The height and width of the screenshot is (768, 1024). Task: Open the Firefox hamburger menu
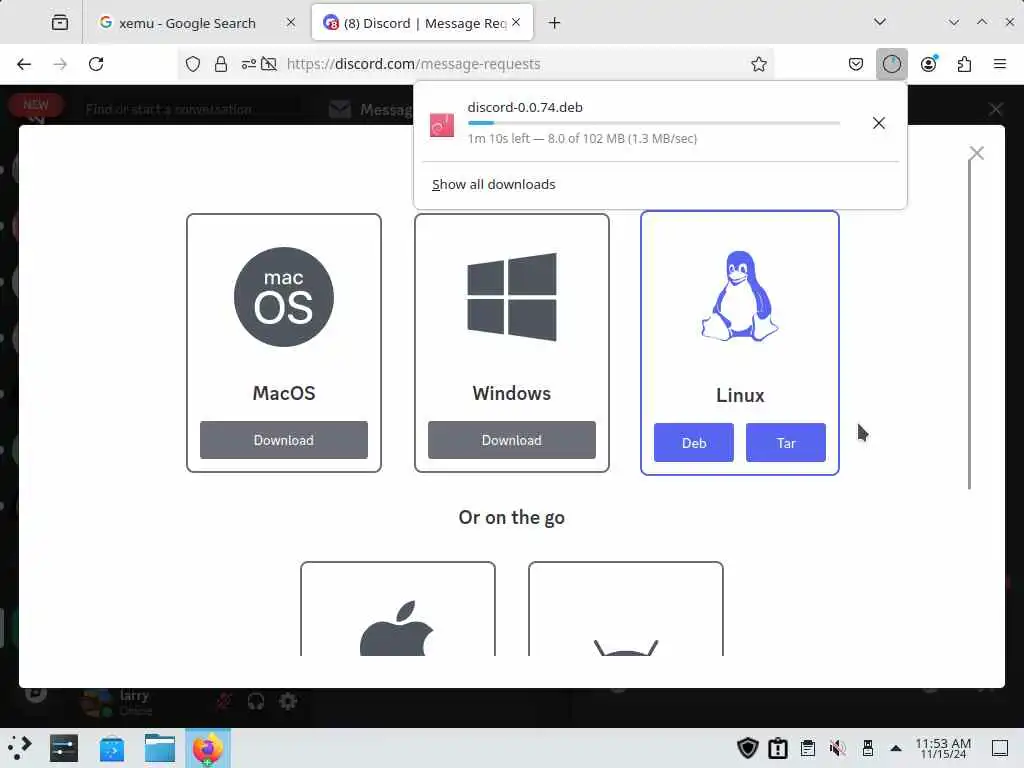coord(999,64)
